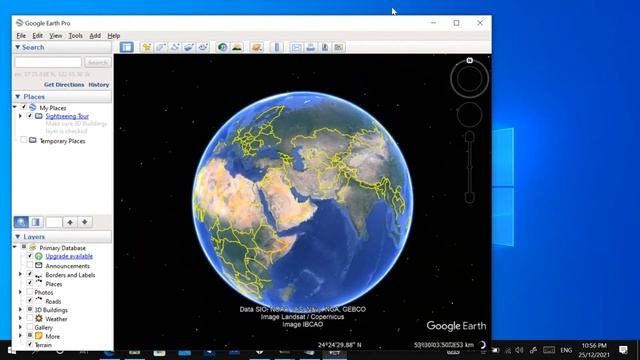
Task: Select the Add Path tool
Action: pyautogui.click(x=175, y=47)
